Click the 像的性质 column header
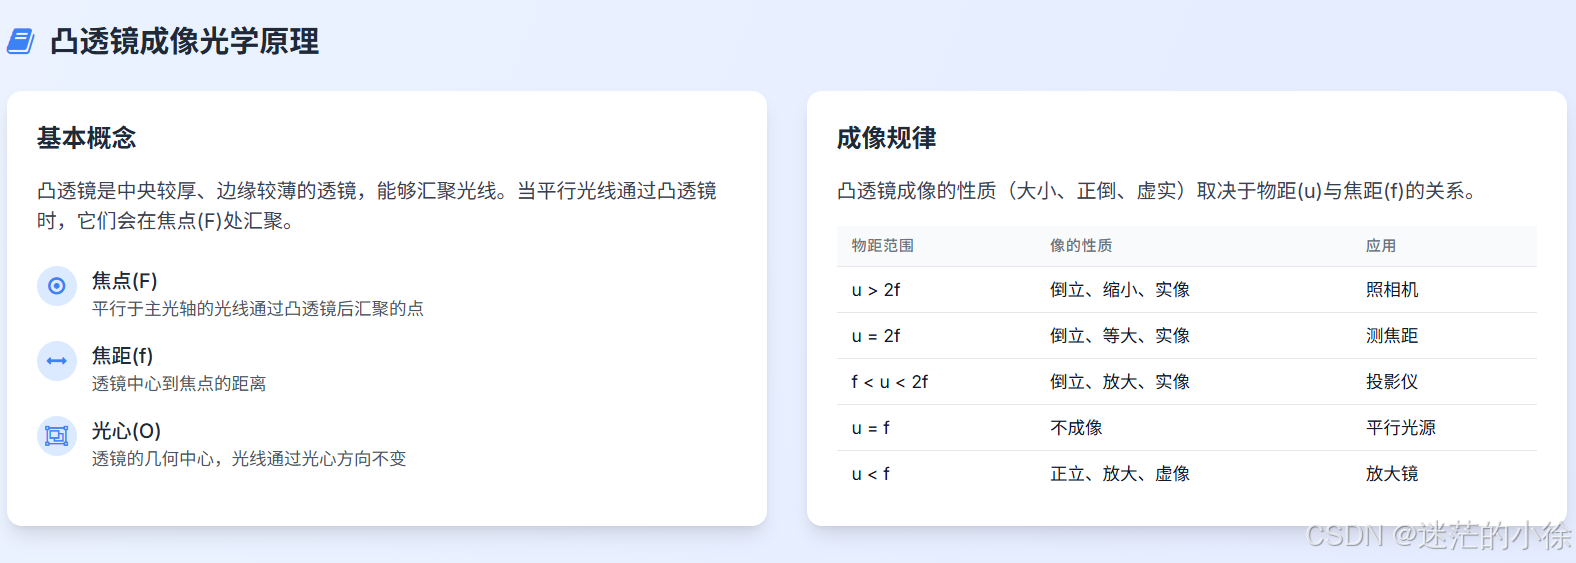Viewport: 1576px width, 563px height. click(1081, 246)
